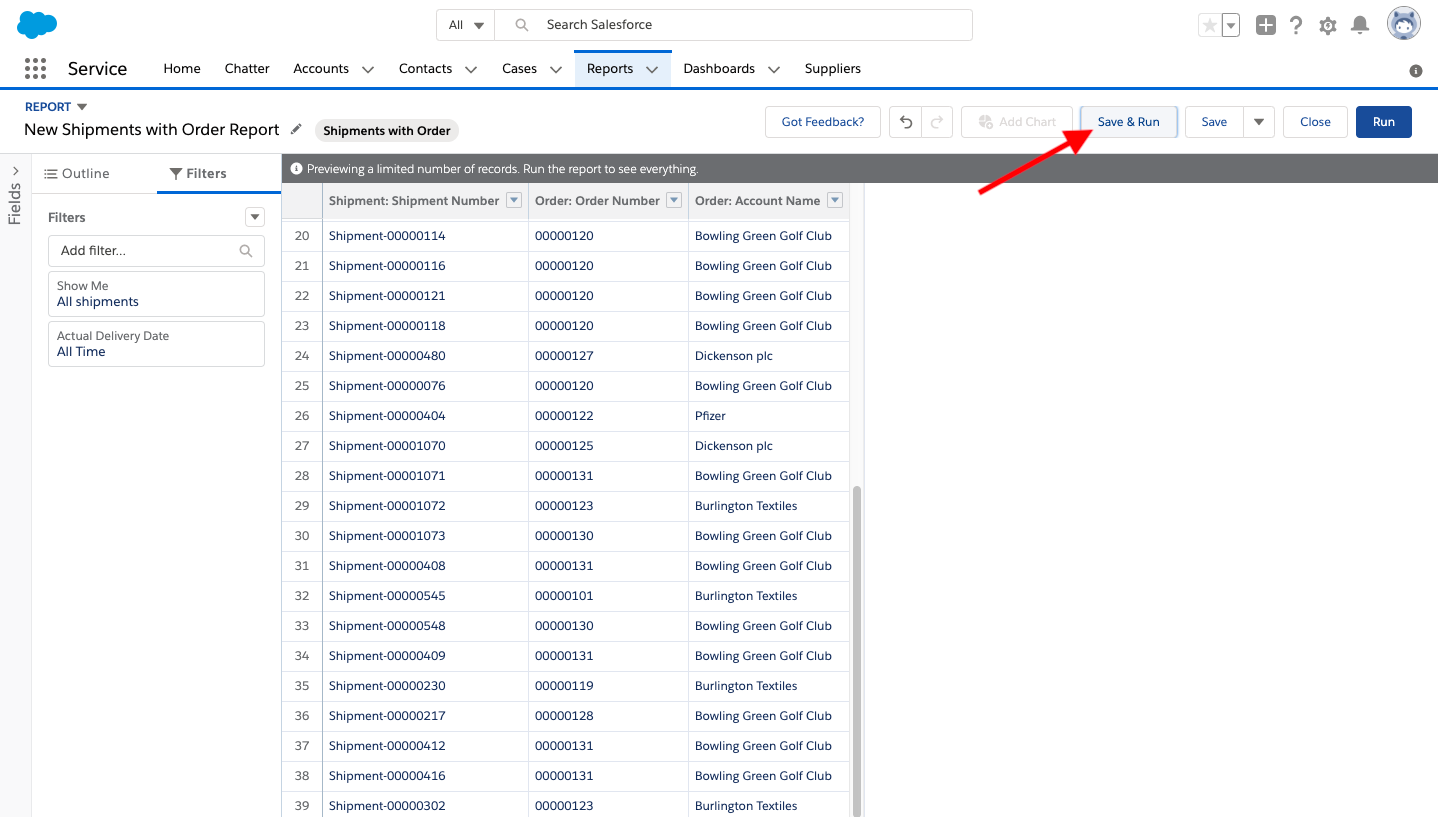Screen dimensions: 1438x817
Task: Open the Contacts tab
Action: click(426, 68)
